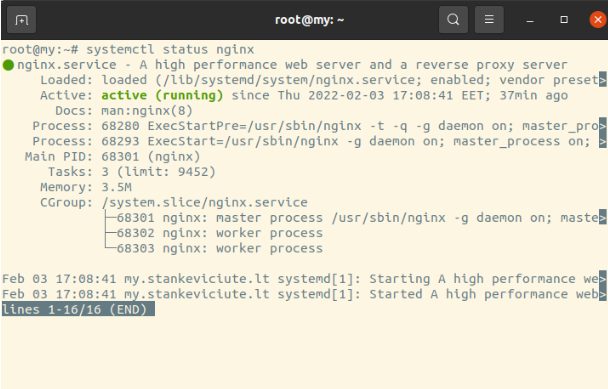Click the active (running) status text
The height and width of the screenshot is (389, 608).
162,95
